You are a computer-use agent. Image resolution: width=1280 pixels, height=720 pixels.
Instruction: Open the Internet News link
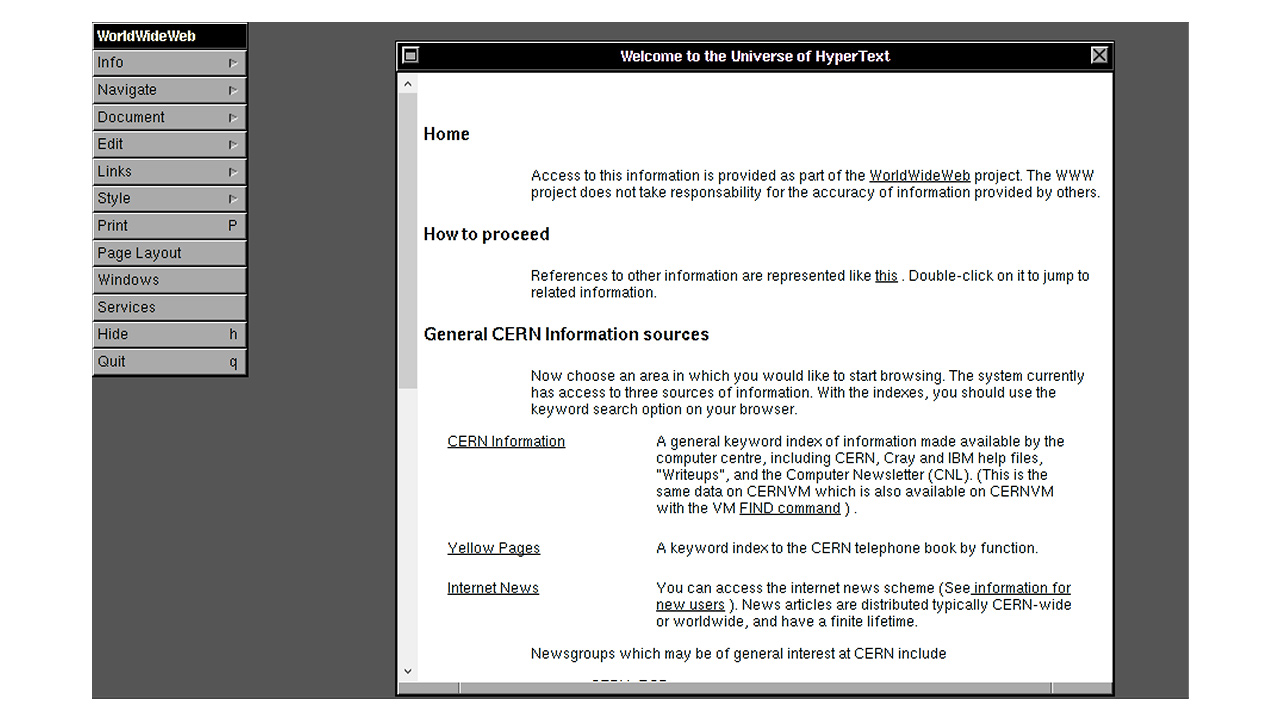[493, 588]
